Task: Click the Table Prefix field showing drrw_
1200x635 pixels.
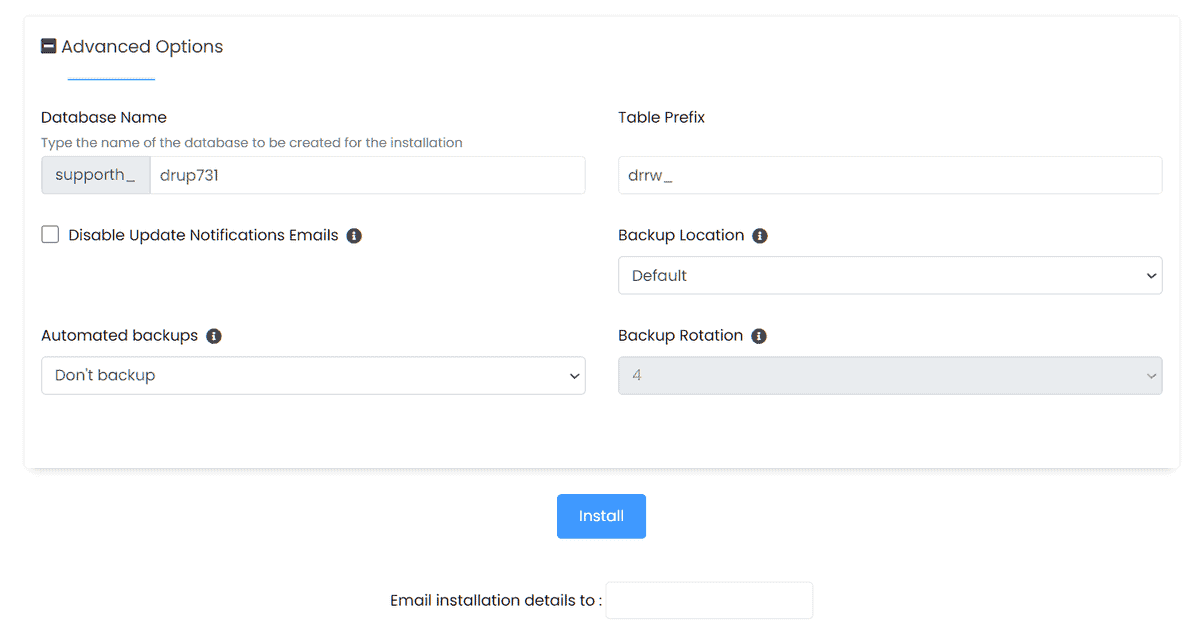Action: pyautogui.click(x=890, y=174)
